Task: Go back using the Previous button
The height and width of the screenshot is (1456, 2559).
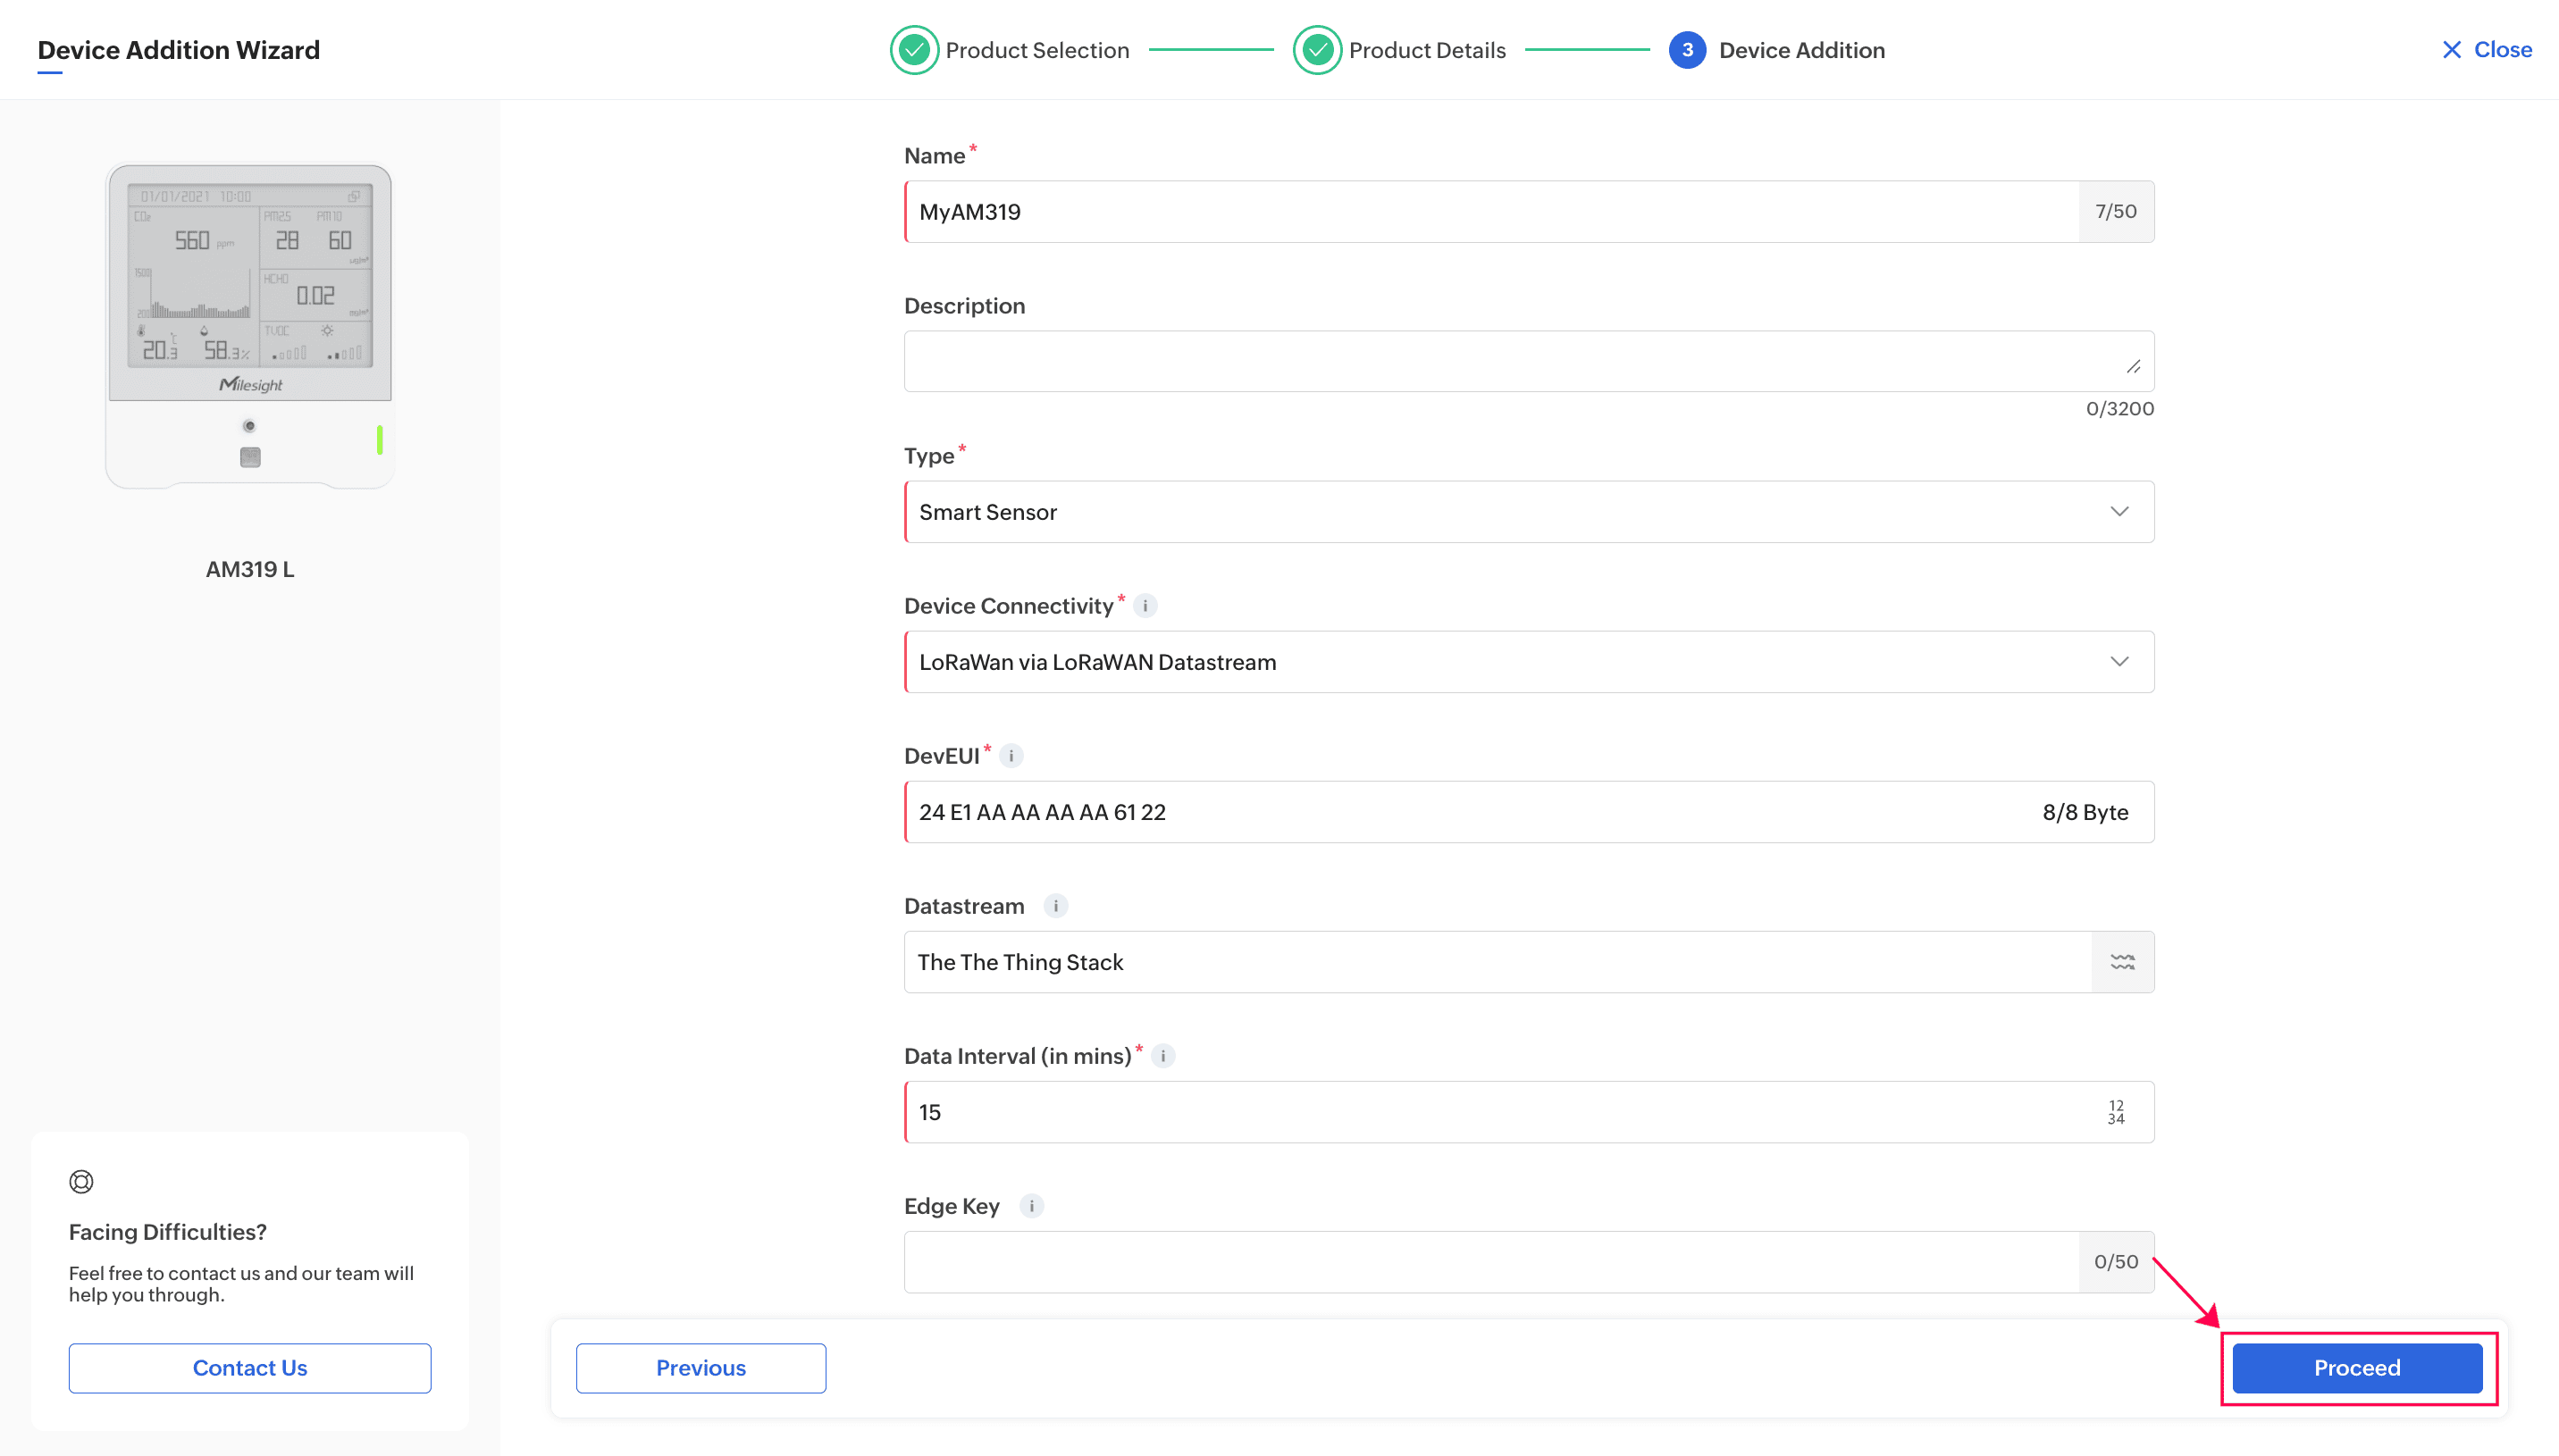Action: pyautogui.click(x=700, y=1368)
